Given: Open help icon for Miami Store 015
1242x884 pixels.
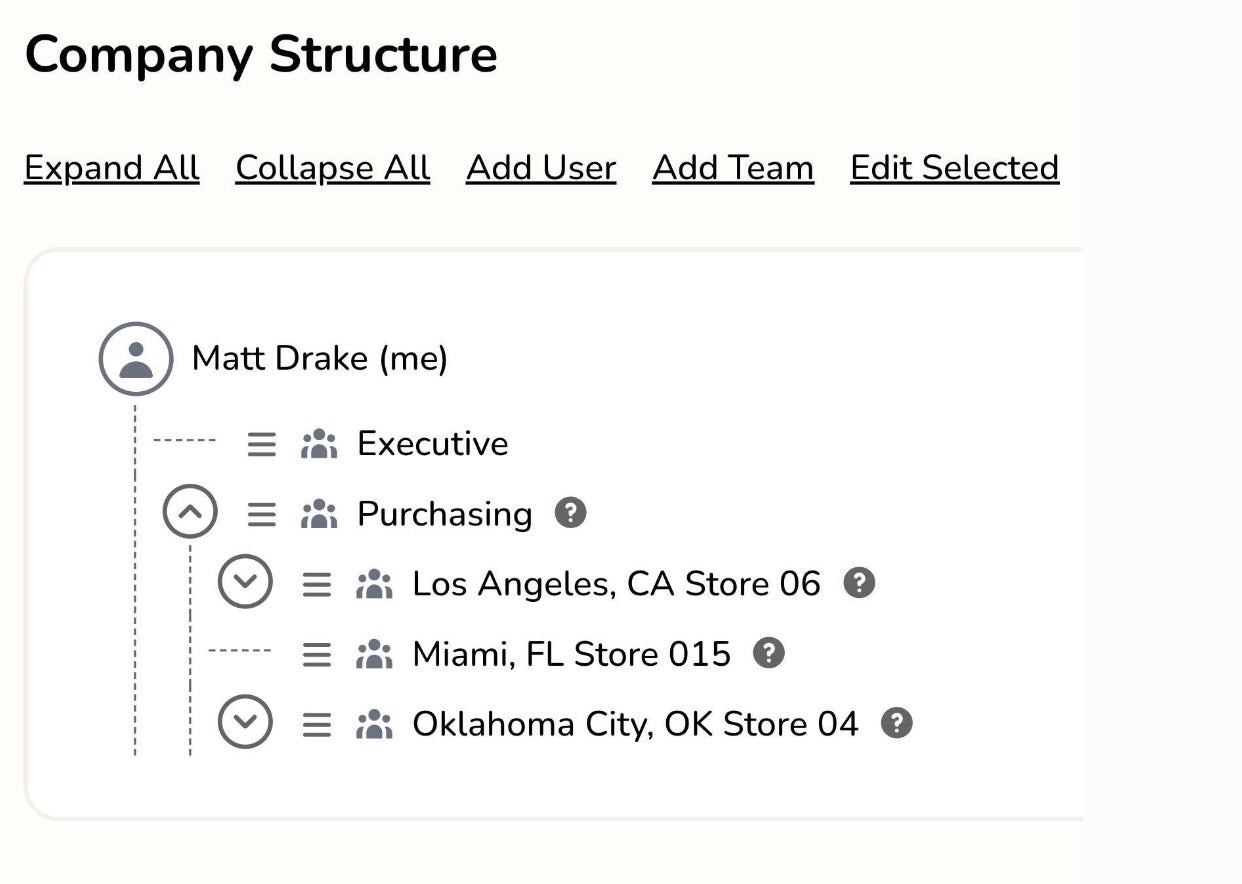Looking at the screenshot, I should pyautogui.click(x=768, y=653).
